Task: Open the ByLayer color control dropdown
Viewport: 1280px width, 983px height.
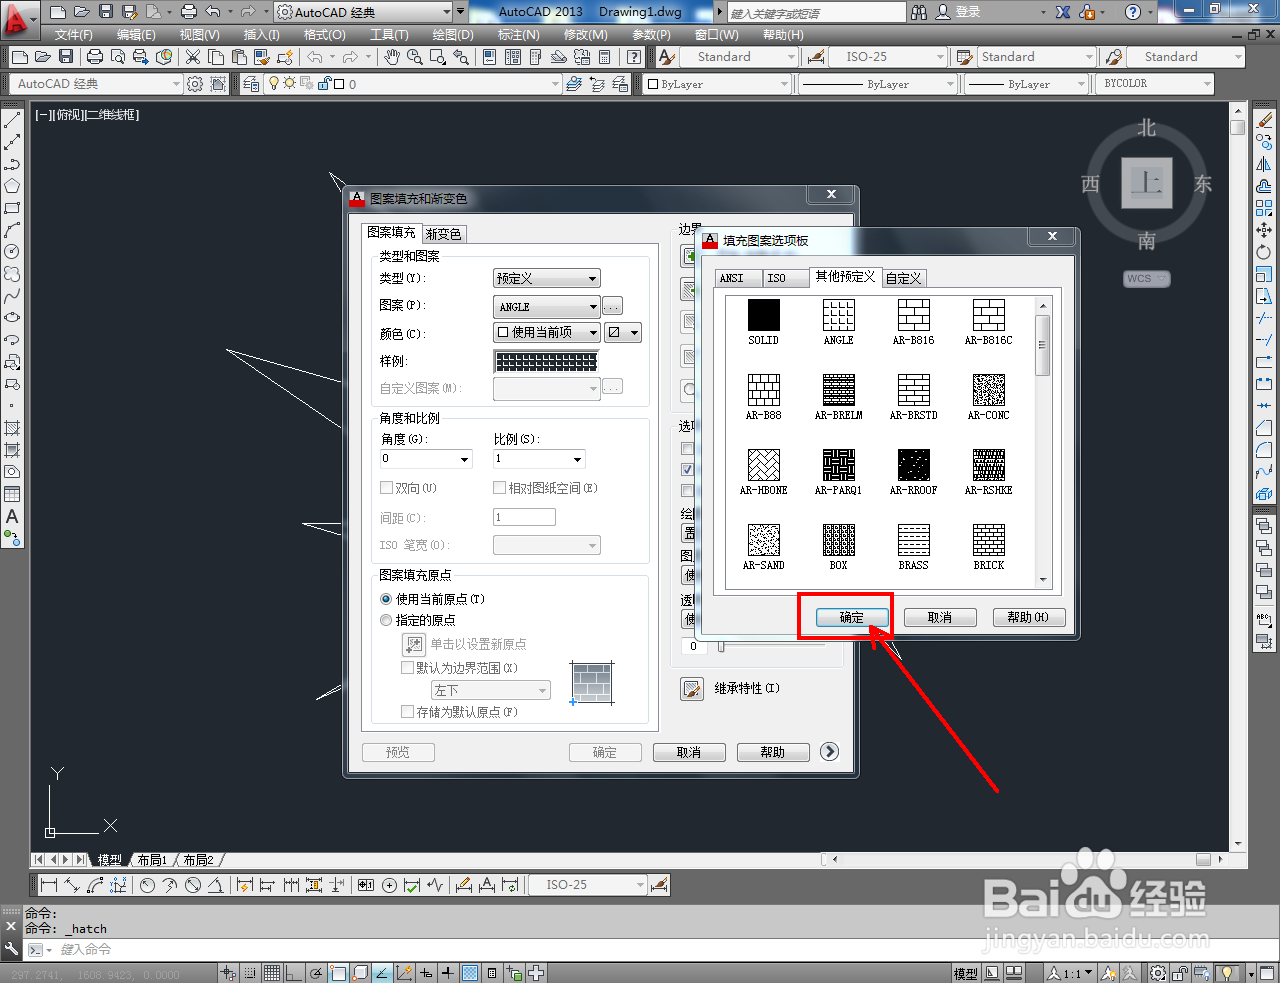Action: tap(718, 84)
